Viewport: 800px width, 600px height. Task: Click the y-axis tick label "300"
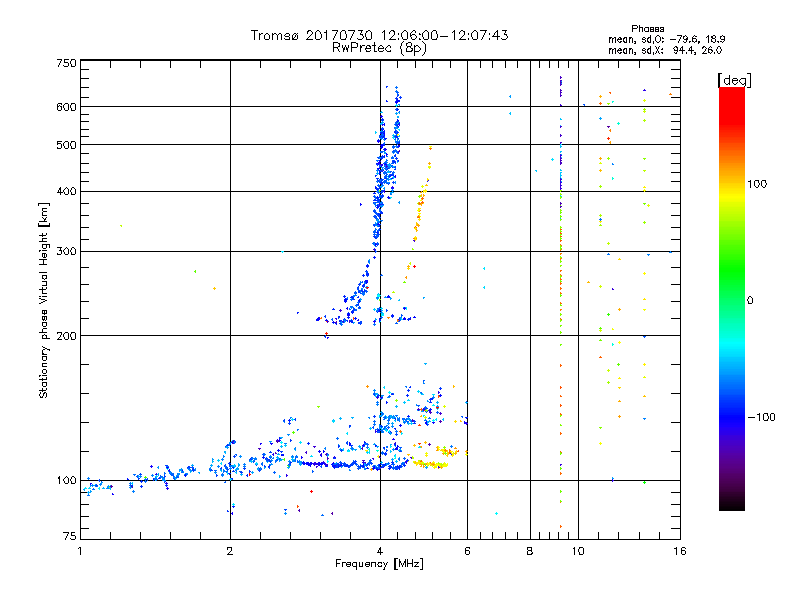[x=66, y=252]
